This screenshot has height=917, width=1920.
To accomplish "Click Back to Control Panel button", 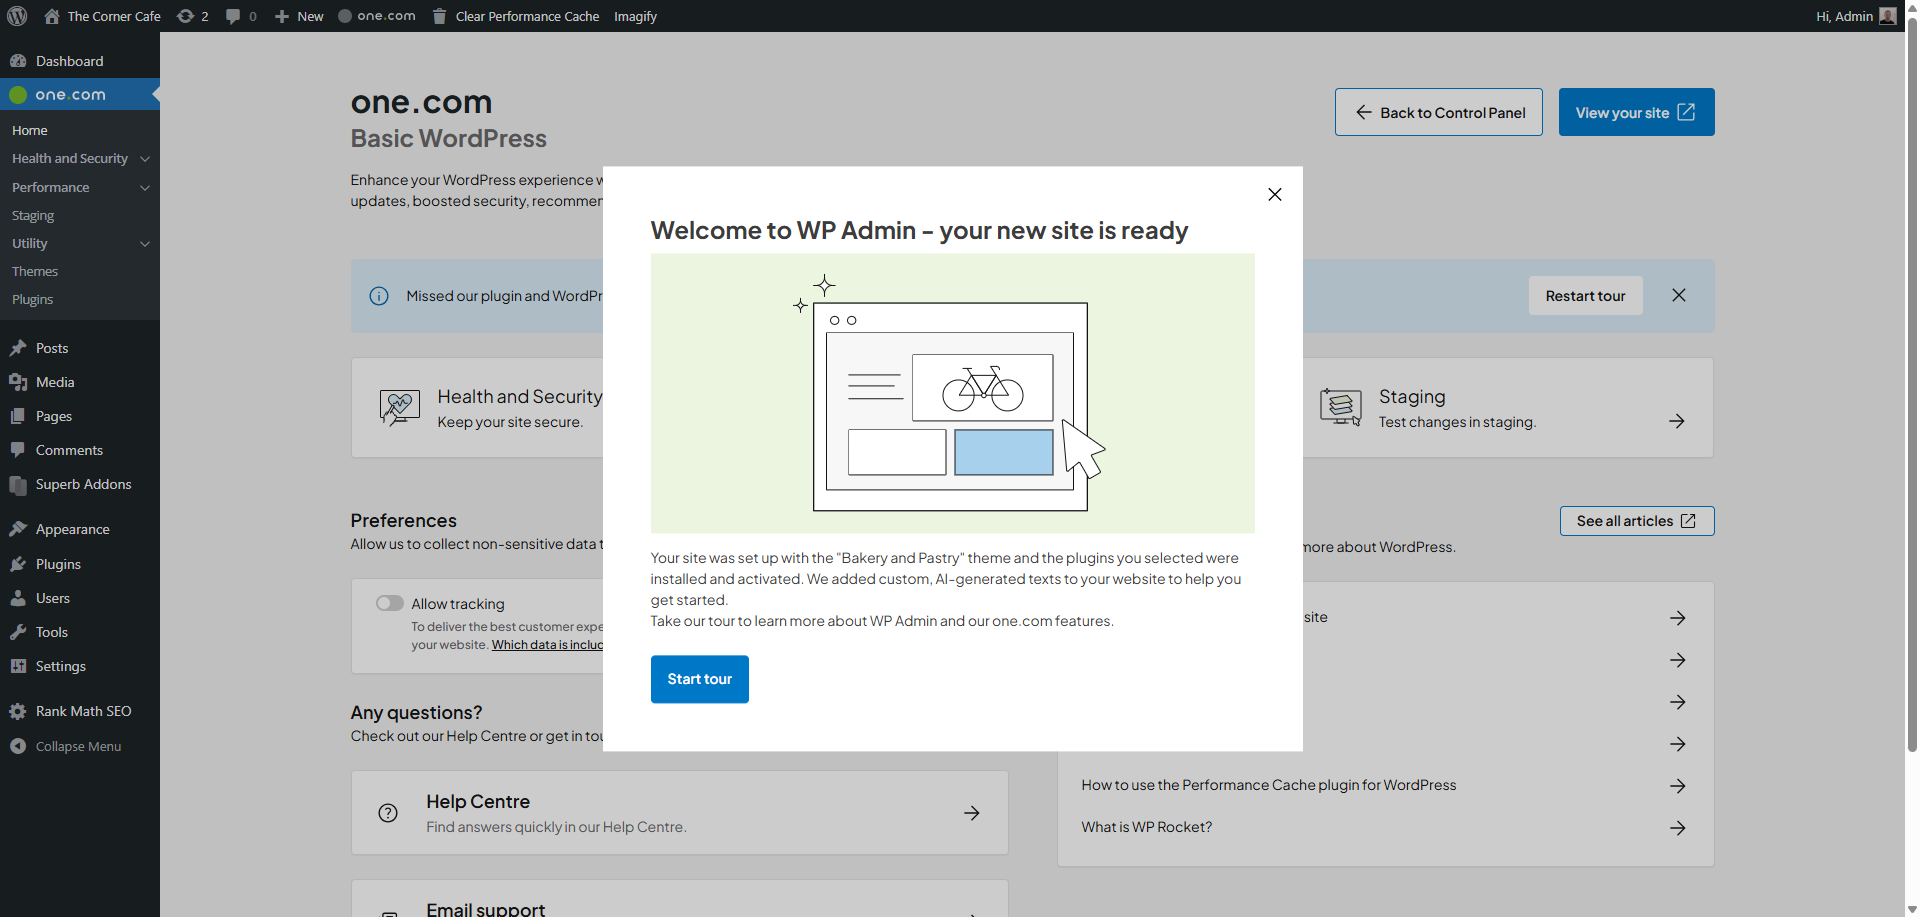I will point(1439,112).
